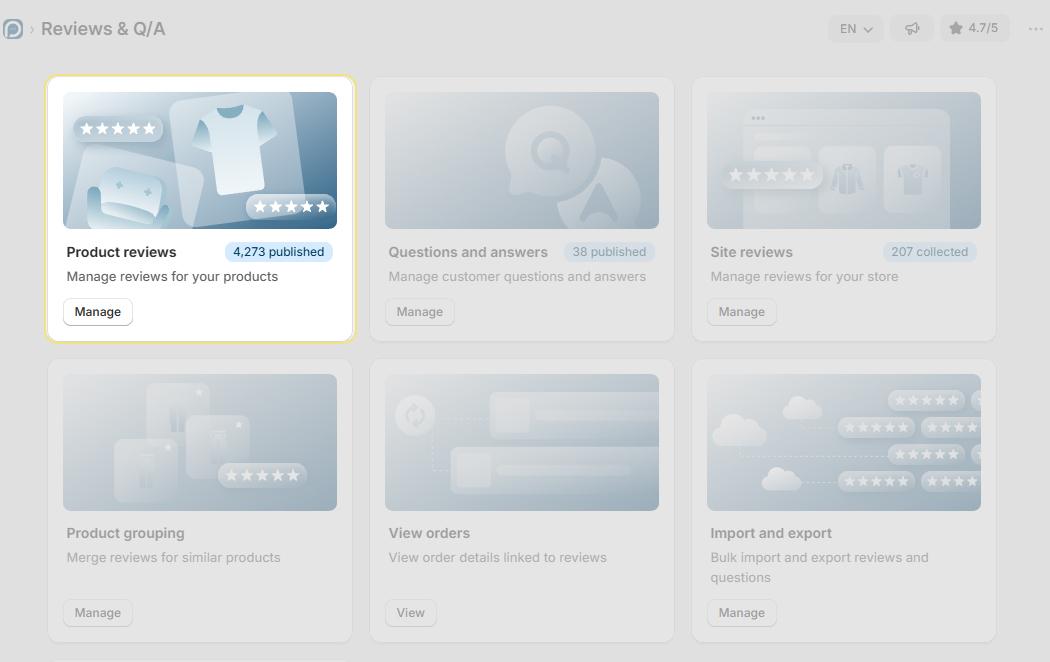Select the View orders illustration
The height and width of the screenshot is (662, 1050).
(x=522, y=442)
